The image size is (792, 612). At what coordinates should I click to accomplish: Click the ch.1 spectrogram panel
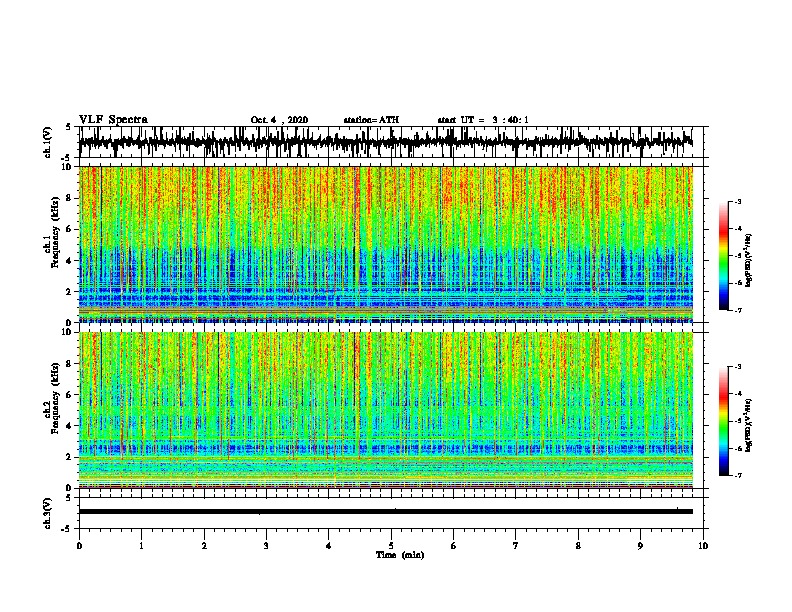coord(385,244)
